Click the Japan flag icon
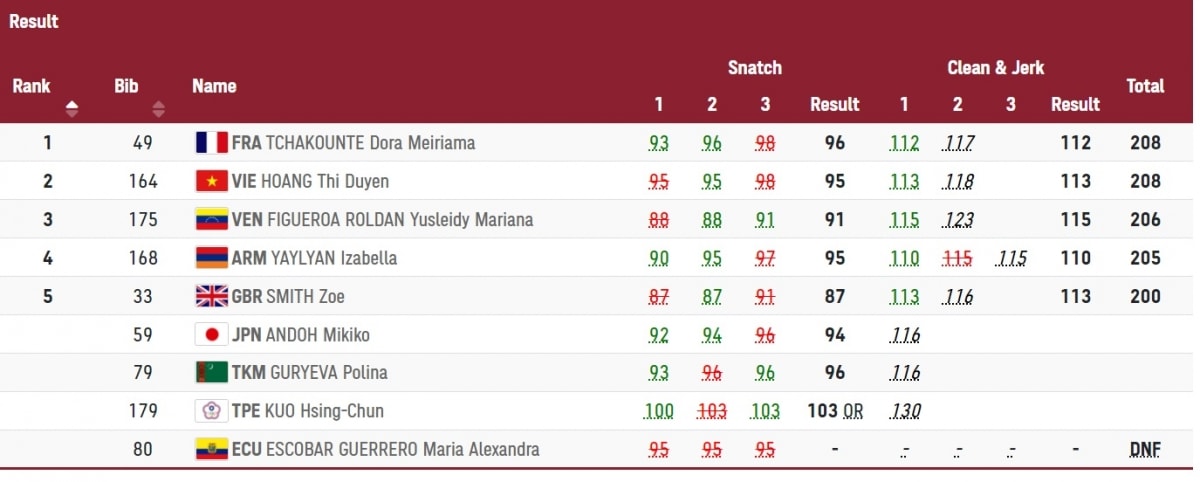This screenshot has width=1200, height=482. pyautogui.click(x=211, y=334)
